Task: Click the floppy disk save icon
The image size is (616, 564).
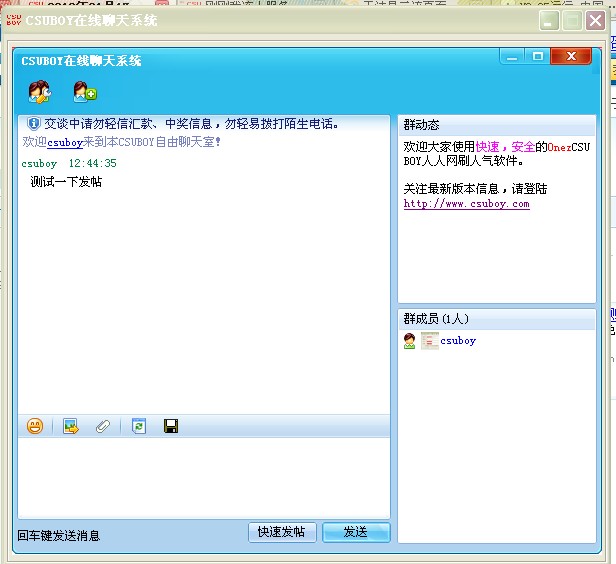Action: click(171, 427)
